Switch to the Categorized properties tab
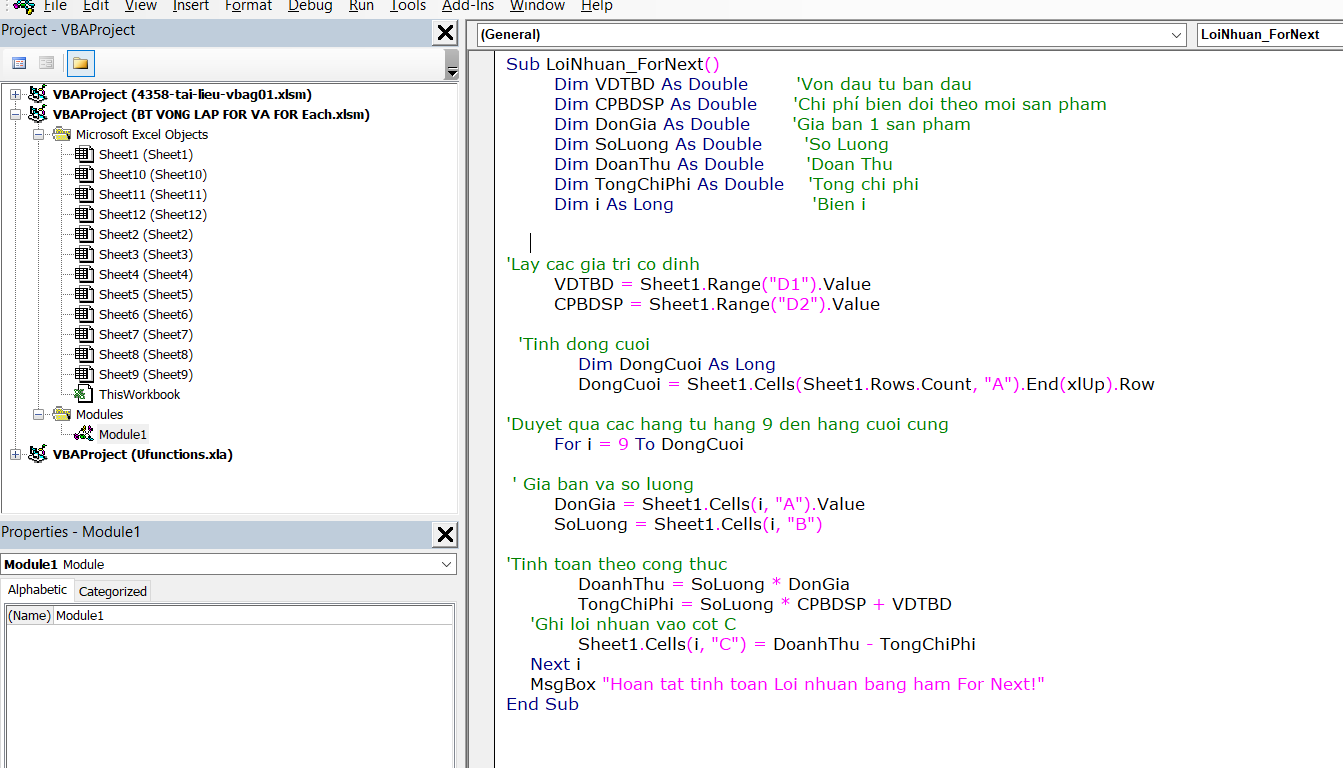This screenshot has width=1343, height=768. (113, 591)
